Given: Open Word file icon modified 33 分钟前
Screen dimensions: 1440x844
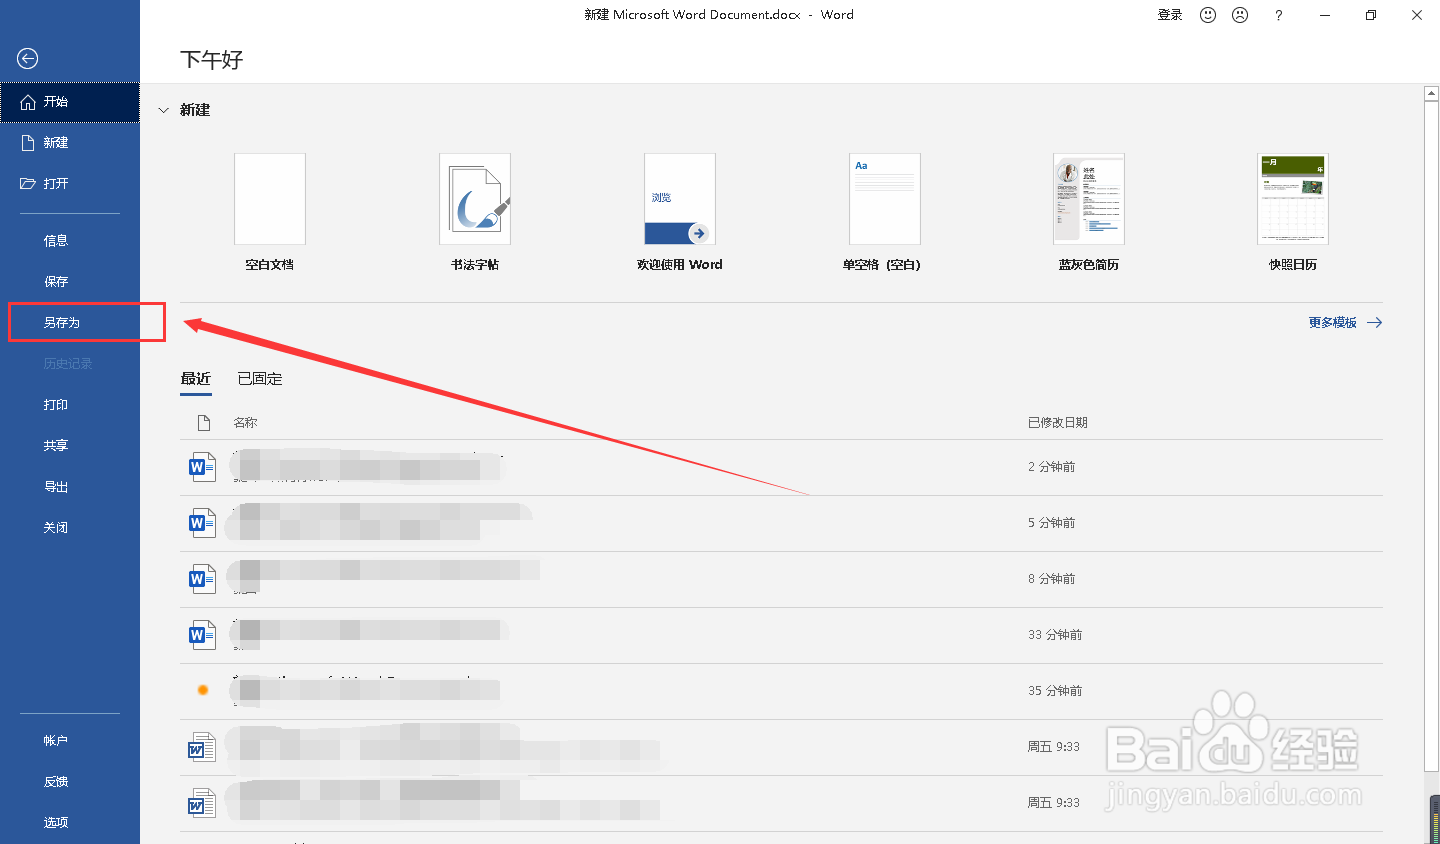Looking at the screenshot, I should 202,635.
